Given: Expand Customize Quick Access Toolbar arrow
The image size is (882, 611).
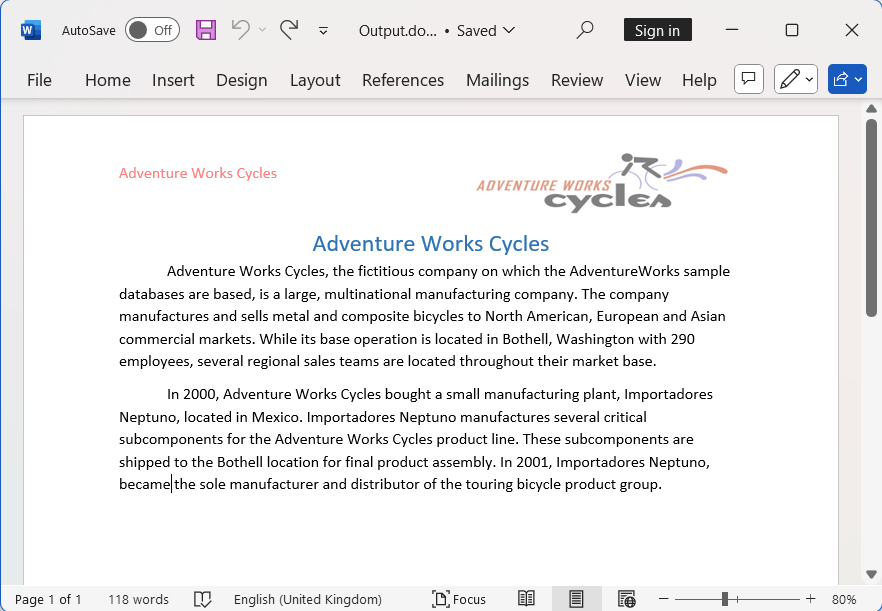Looking at the screenshot, I should click(323, 31).
